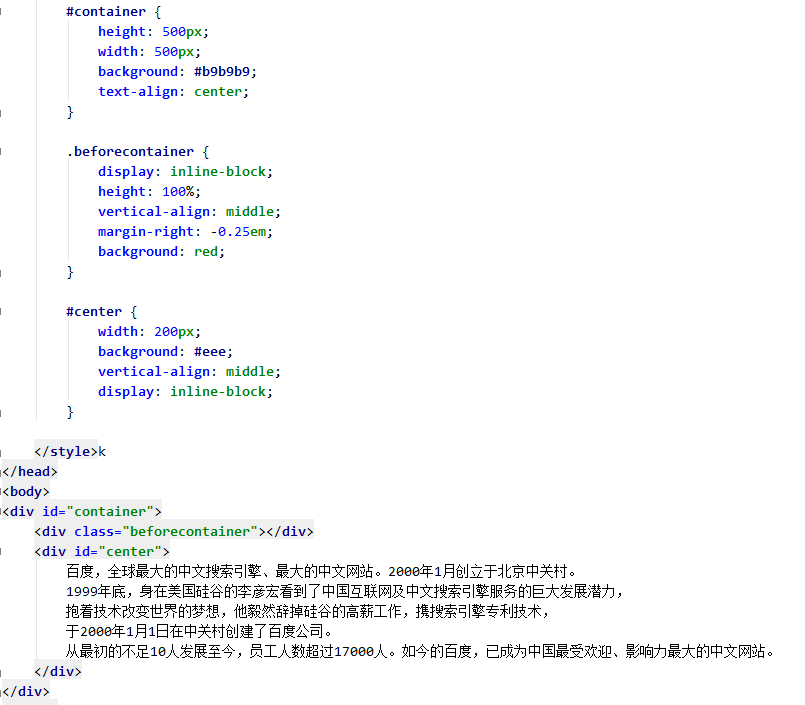The image size is (805, 705).
Task: Click the 'height: 100%;' declaration
Action: point(149,192)
